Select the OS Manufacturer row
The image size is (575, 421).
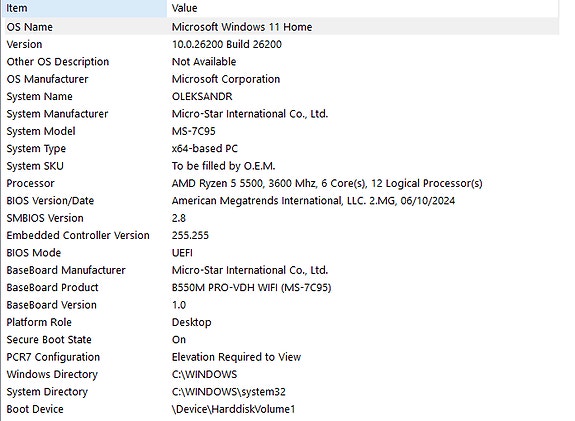click(x=281, y=79)
